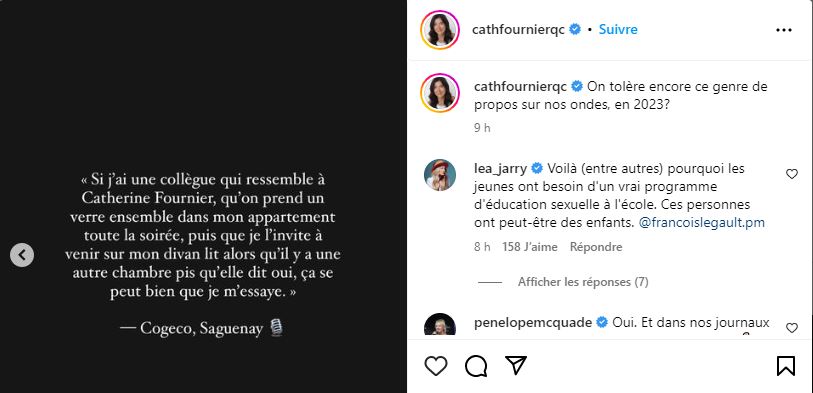Screen dimensions: 813x393
Task: Go to previous slide with left arrow
Action: tap(22, 255)
